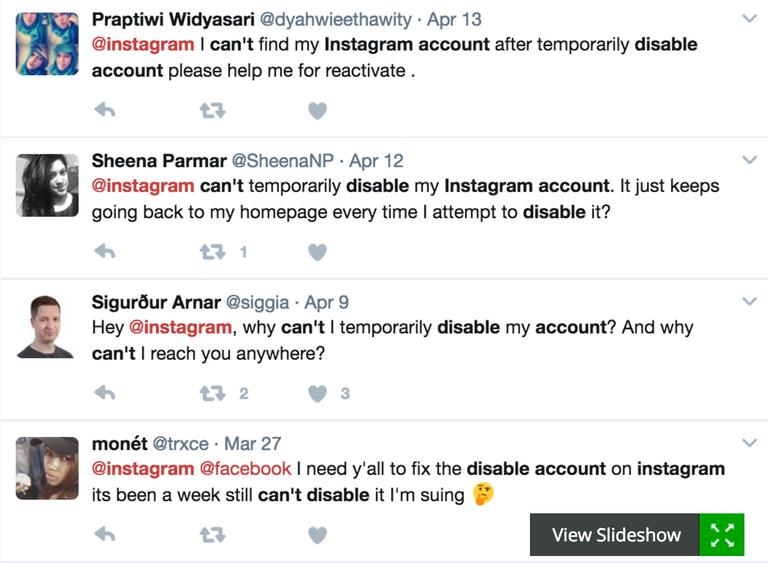This screenshot has height=563, width=768.
Task: Expand more options chevron on monét's tweet
Action: [x=749, y=443]
